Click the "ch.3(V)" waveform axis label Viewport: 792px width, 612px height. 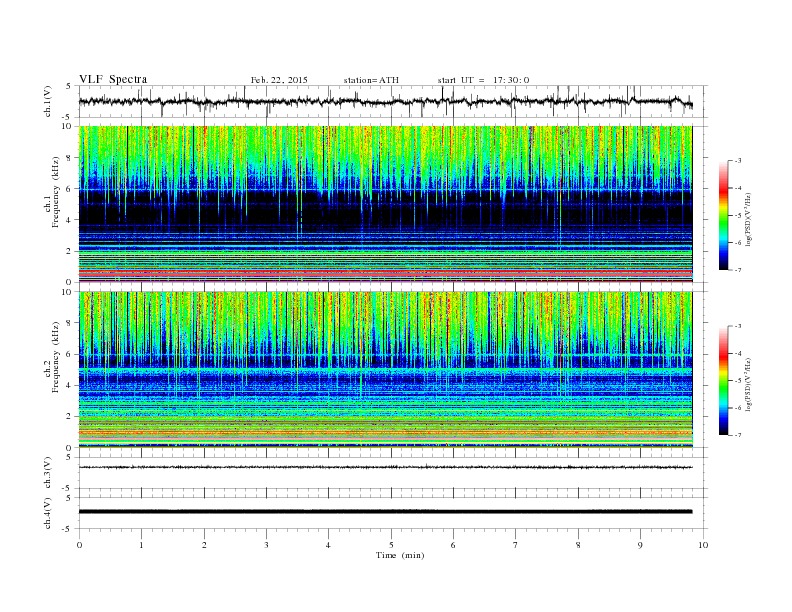point(47,473)
